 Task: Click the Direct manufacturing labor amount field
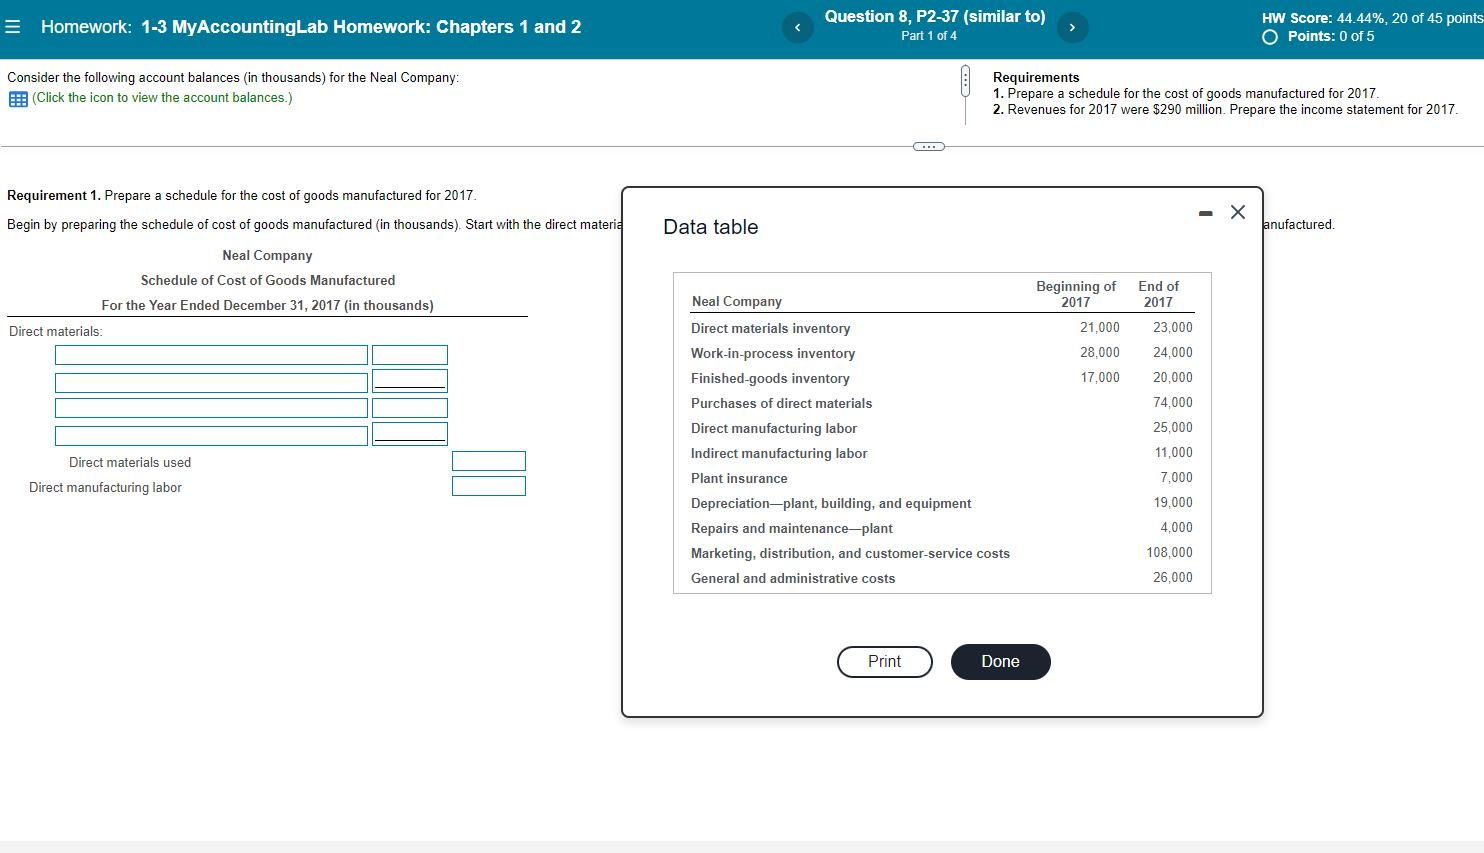pos(489,485)
